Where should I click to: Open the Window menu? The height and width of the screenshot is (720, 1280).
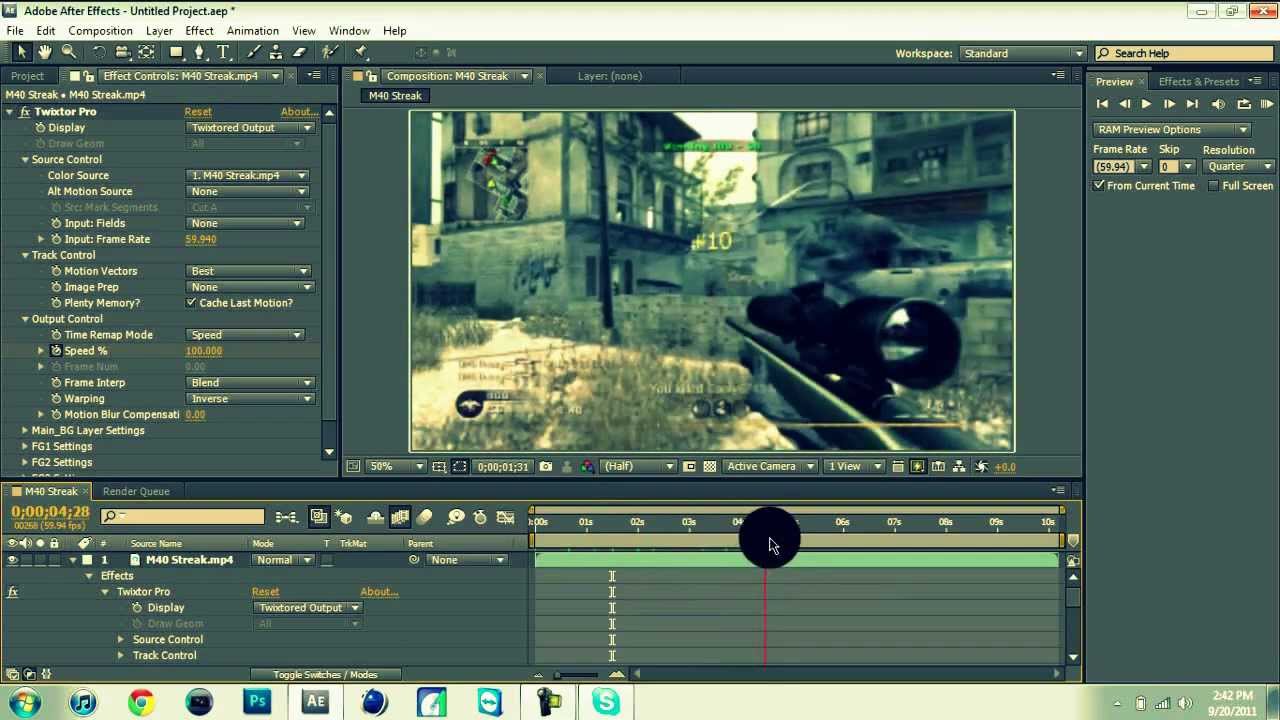pyautogui.click(x=349, y=31)
